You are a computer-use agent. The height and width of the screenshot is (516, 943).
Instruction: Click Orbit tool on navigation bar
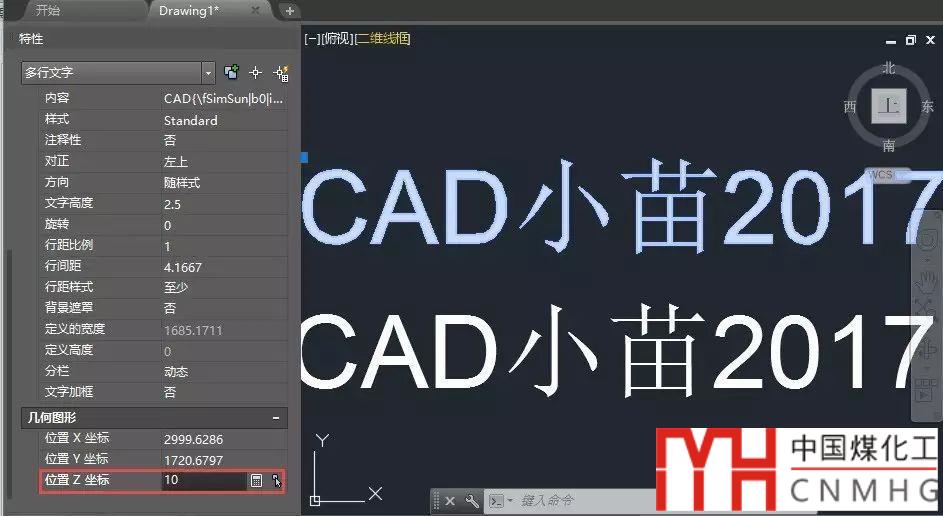(927, 349)
